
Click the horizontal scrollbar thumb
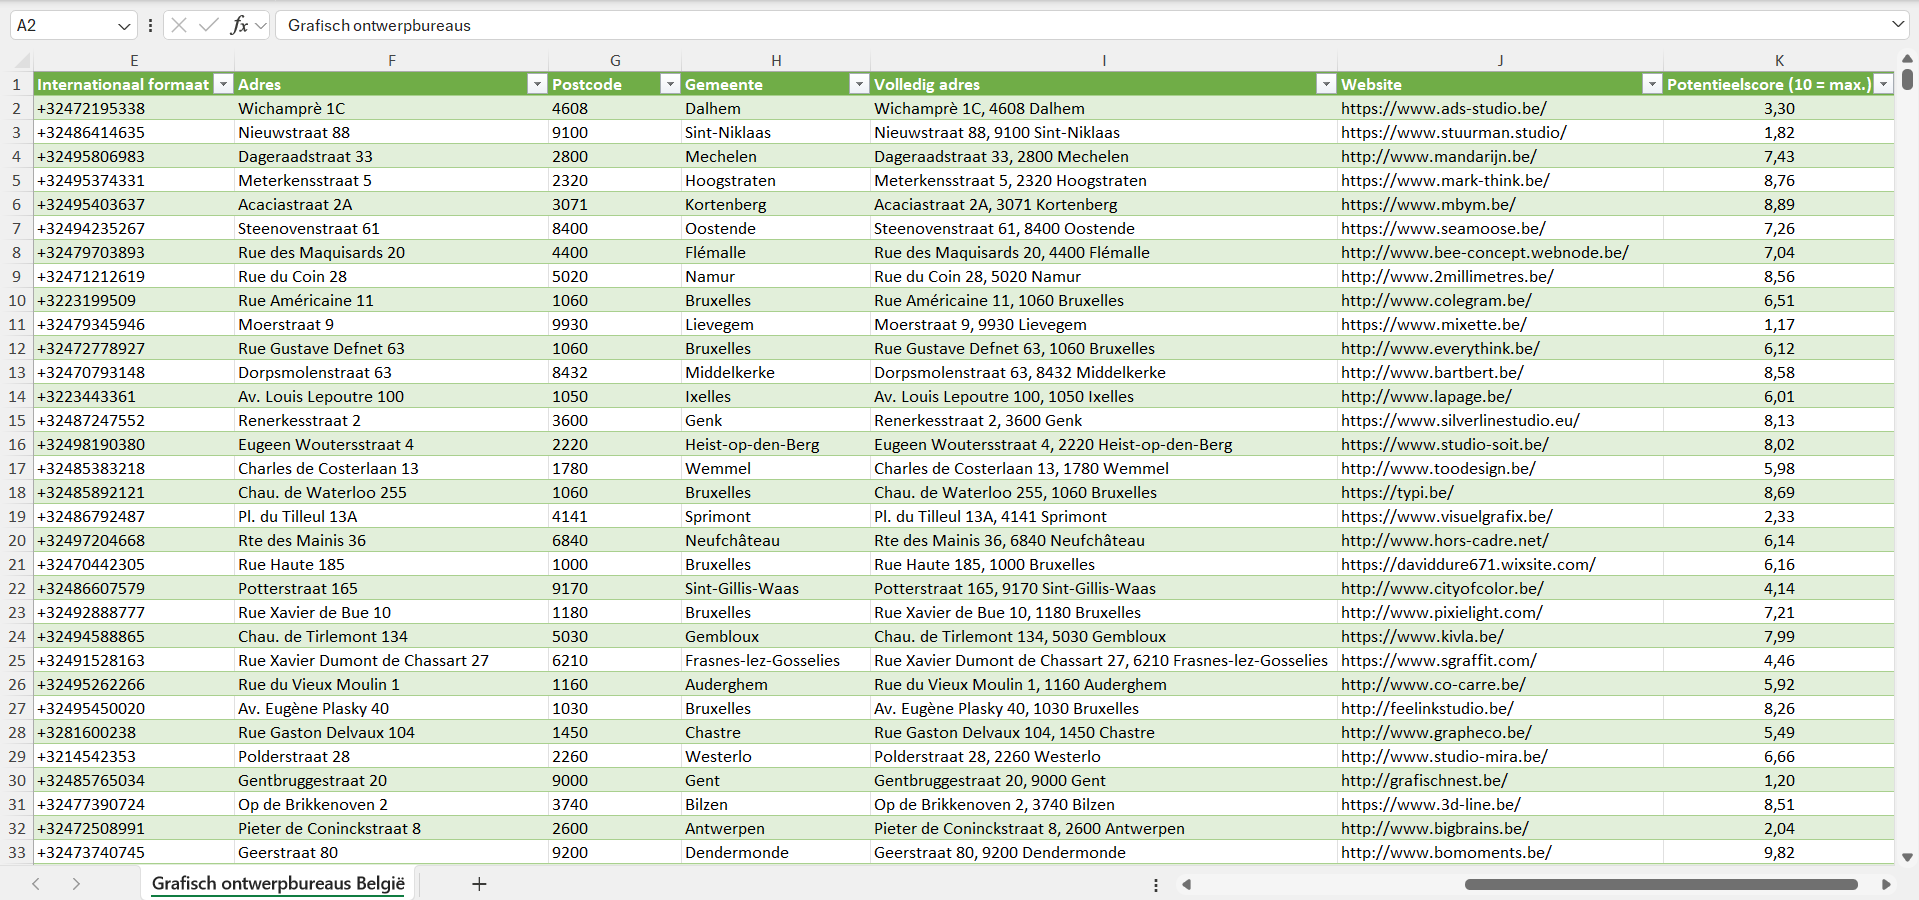click(x=1660, y=884)
